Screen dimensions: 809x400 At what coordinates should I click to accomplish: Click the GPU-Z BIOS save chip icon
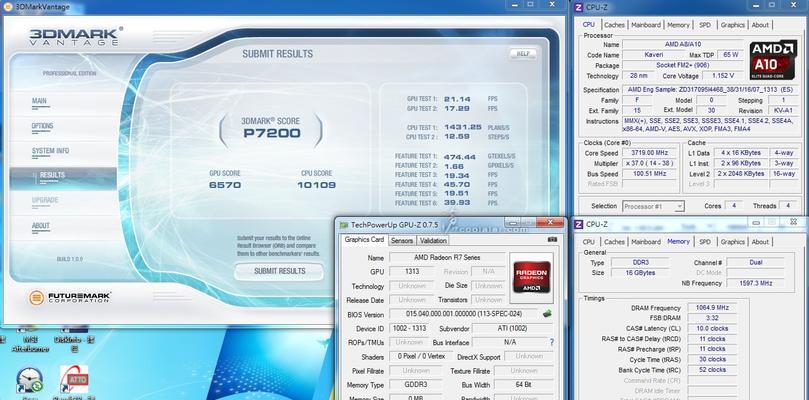[547, 313]
